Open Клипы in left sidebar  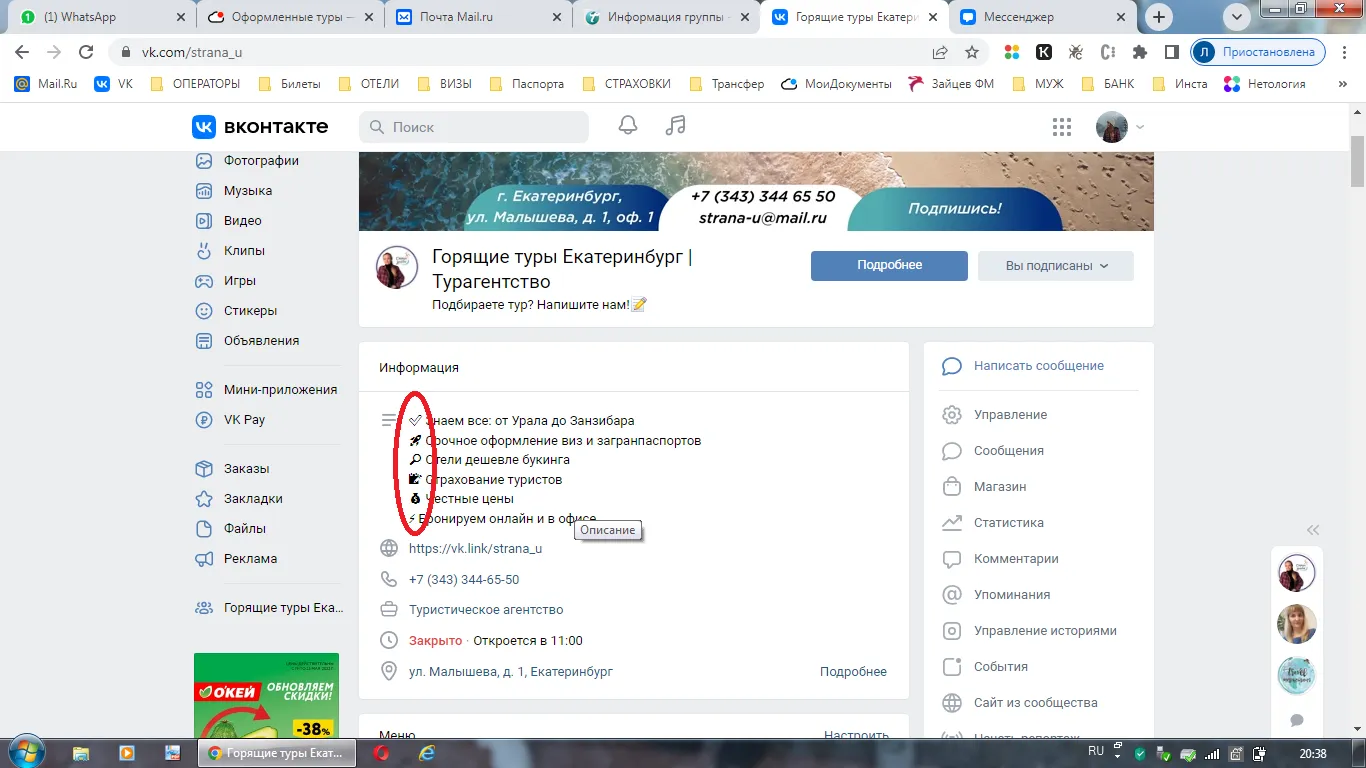230,251
